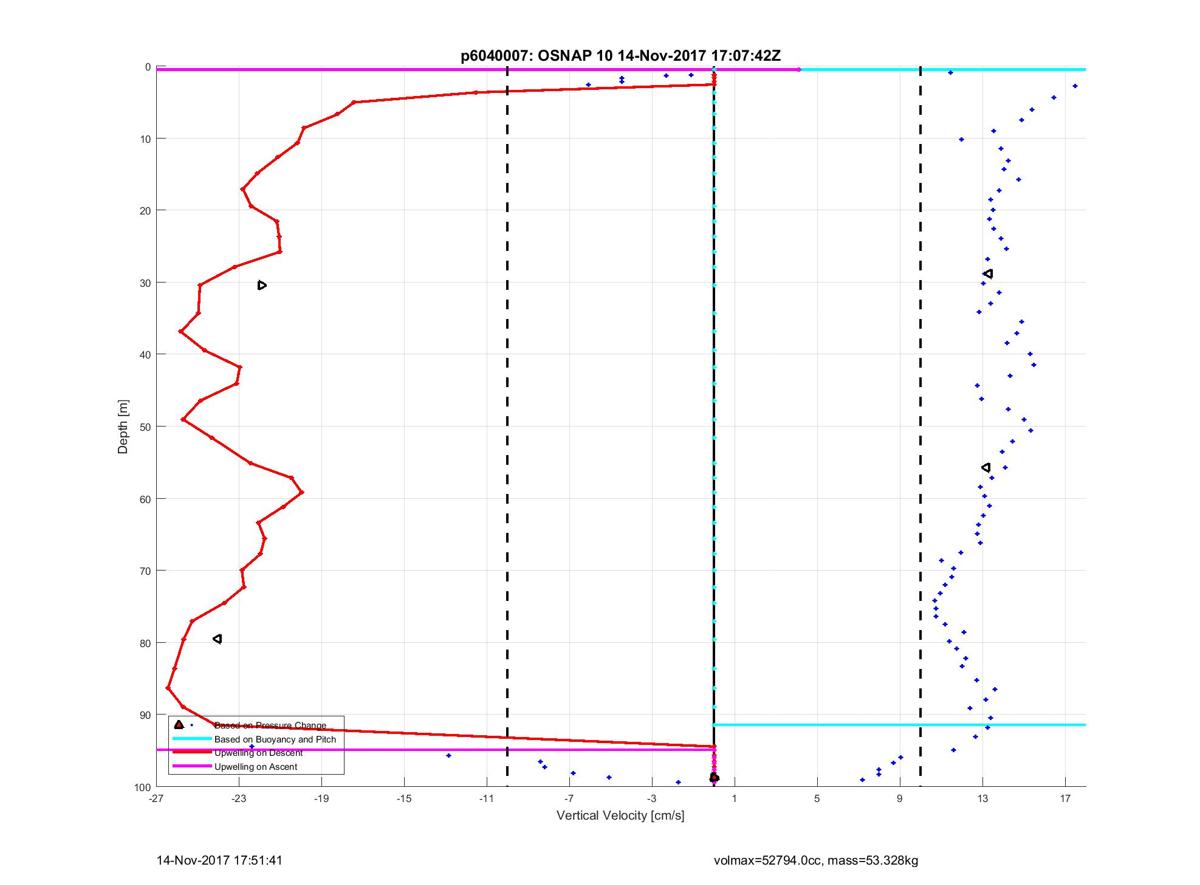The image size is (1200, 885).
Task: Click the 'Depth [m]' y-axis label
Action: [124, 427]
